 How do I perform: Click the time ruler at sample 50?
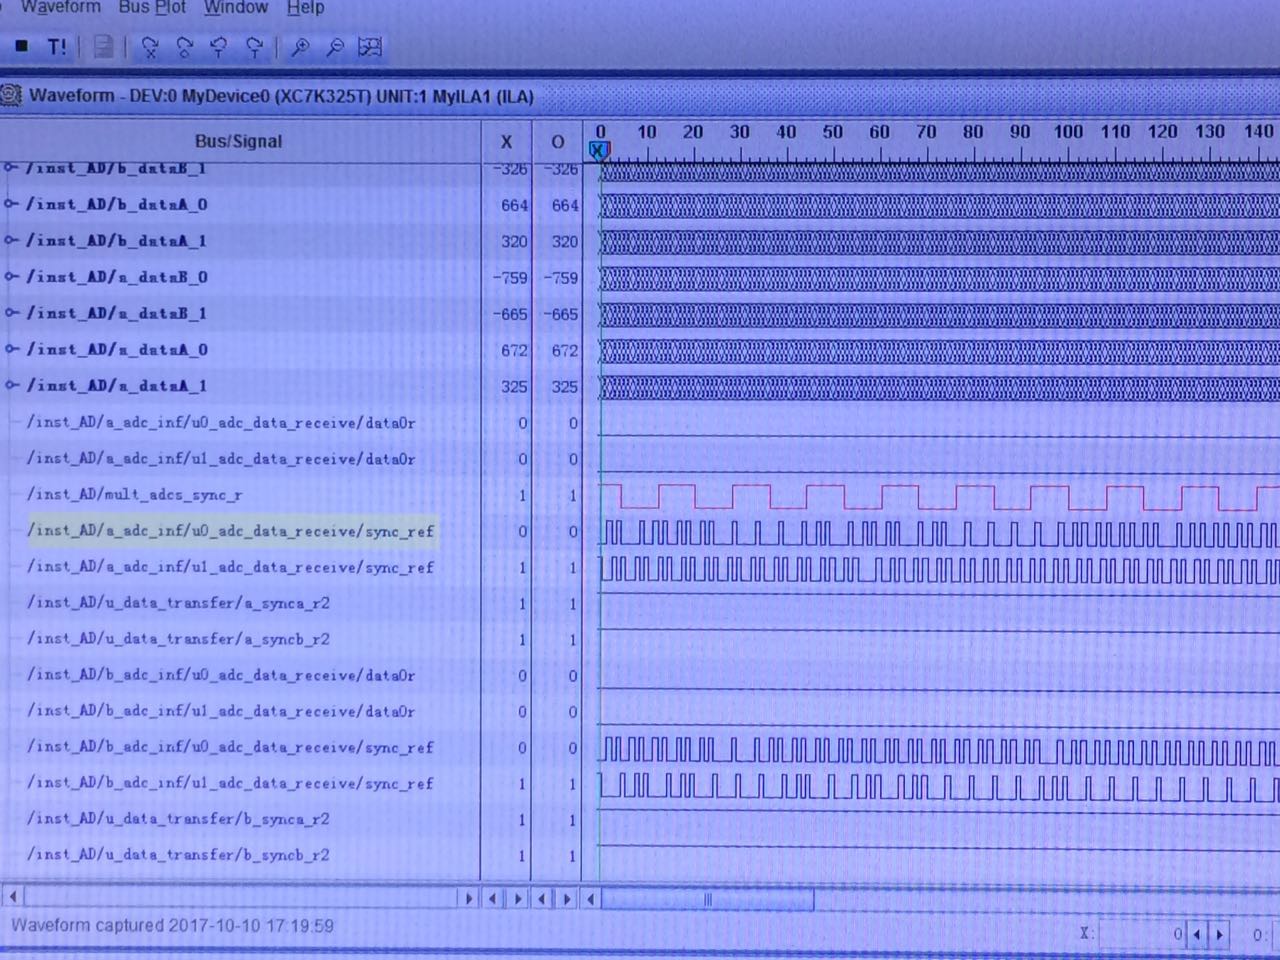(x=832, y=132)
